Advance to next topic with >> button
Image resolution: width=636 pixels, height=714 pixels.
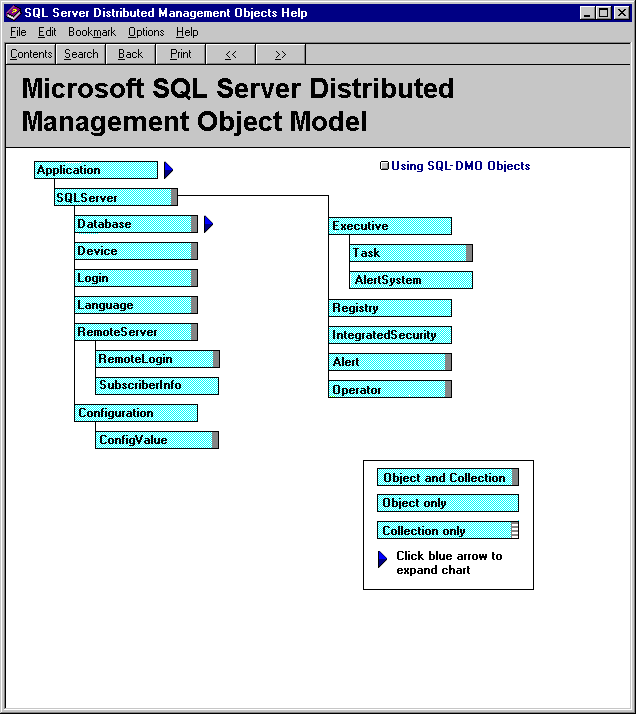(x=280, y=54)
